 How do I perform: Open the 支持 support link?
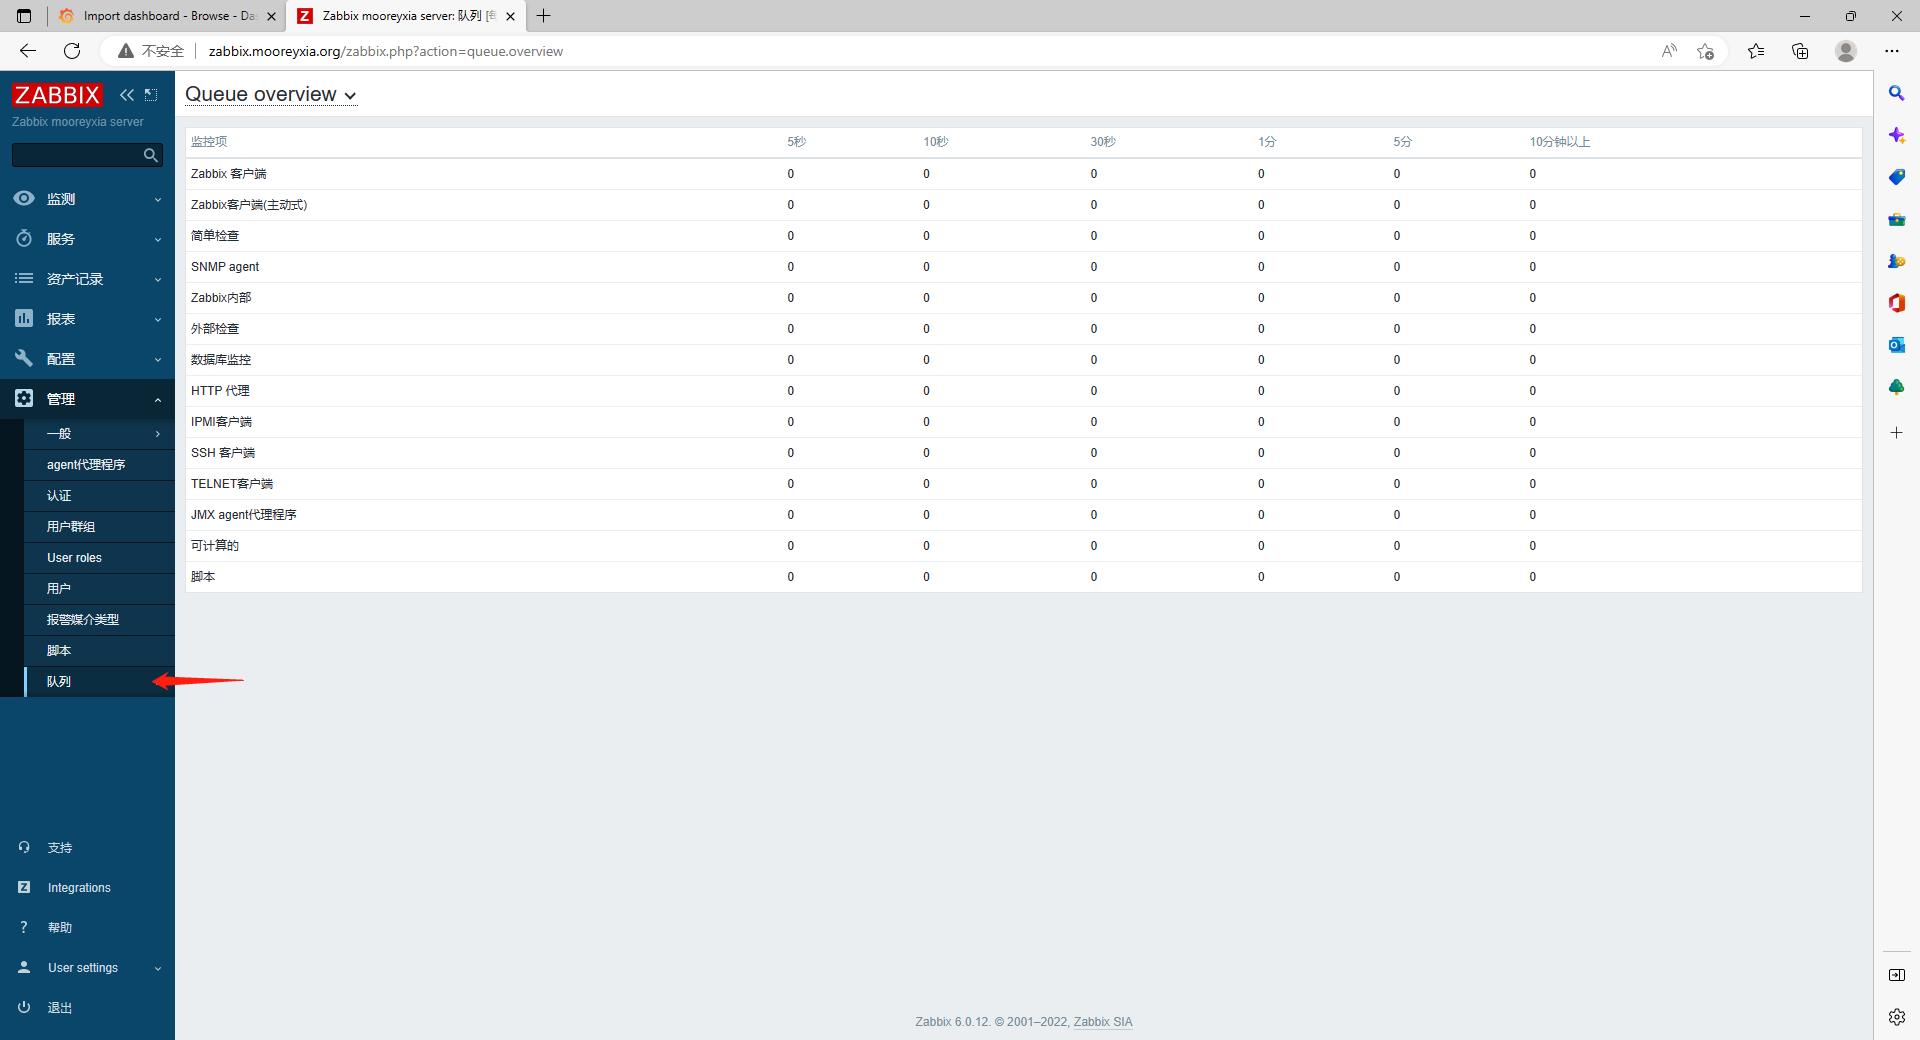click(60, 848)
